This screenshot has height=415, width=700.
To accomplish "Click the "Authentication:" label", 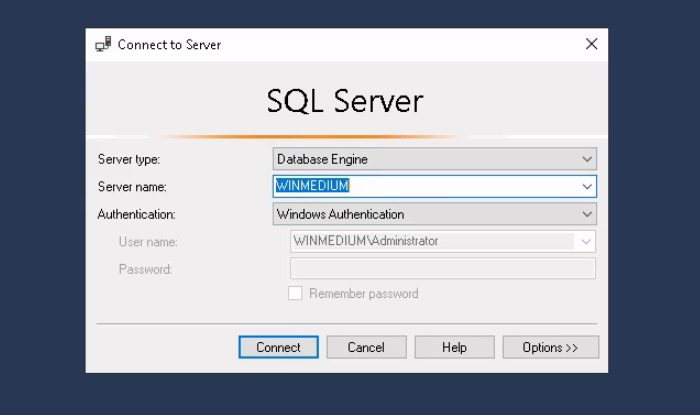I will click(136, 214).
